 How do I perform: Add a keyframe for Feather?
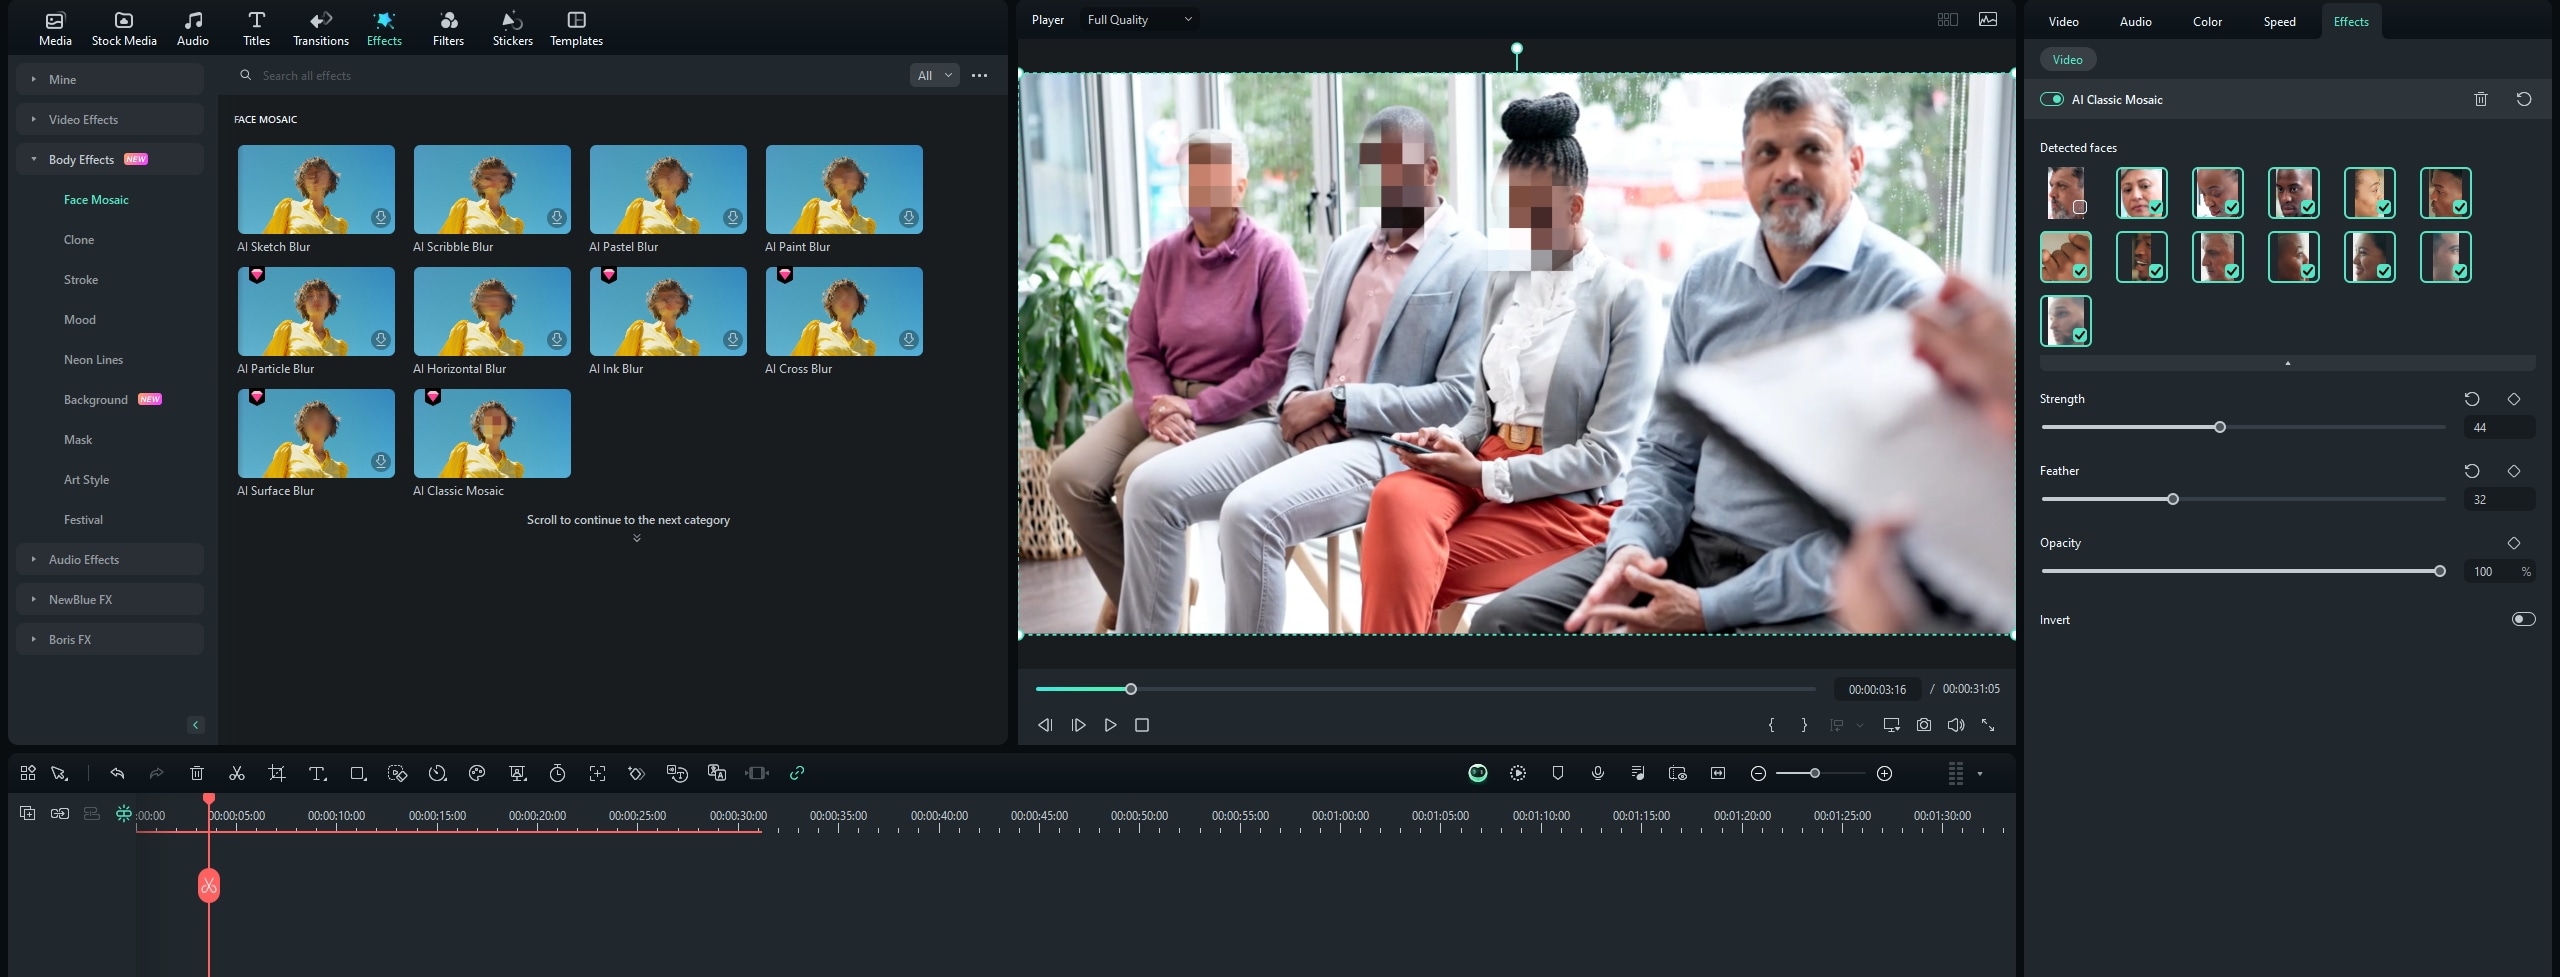(2513, 471)
